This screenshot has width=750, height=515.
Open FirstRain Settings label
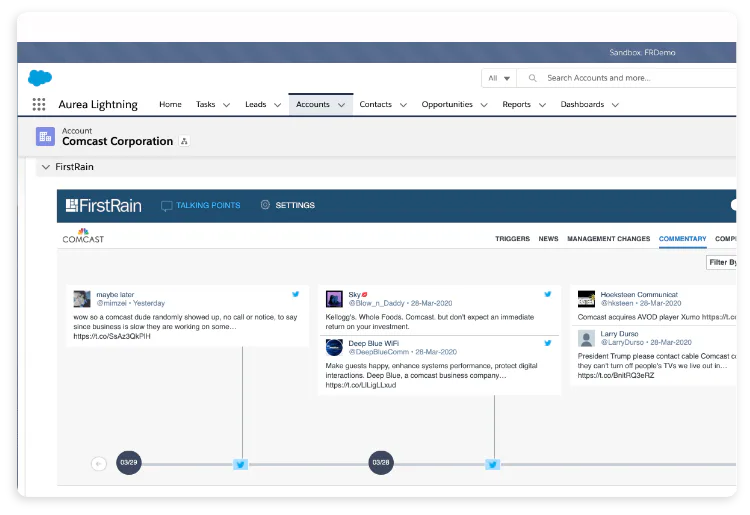pyautogui.click(x=295, y=205)
